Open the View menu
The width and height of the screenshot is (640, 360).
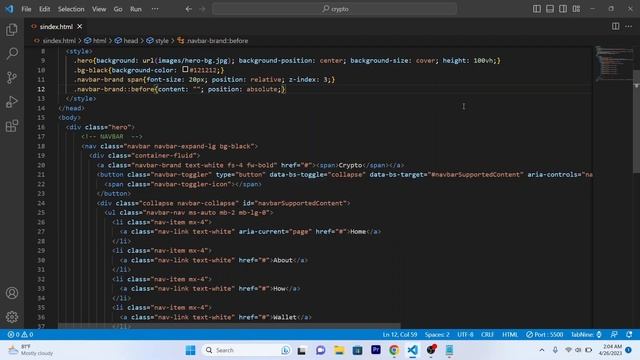(99, 9)
